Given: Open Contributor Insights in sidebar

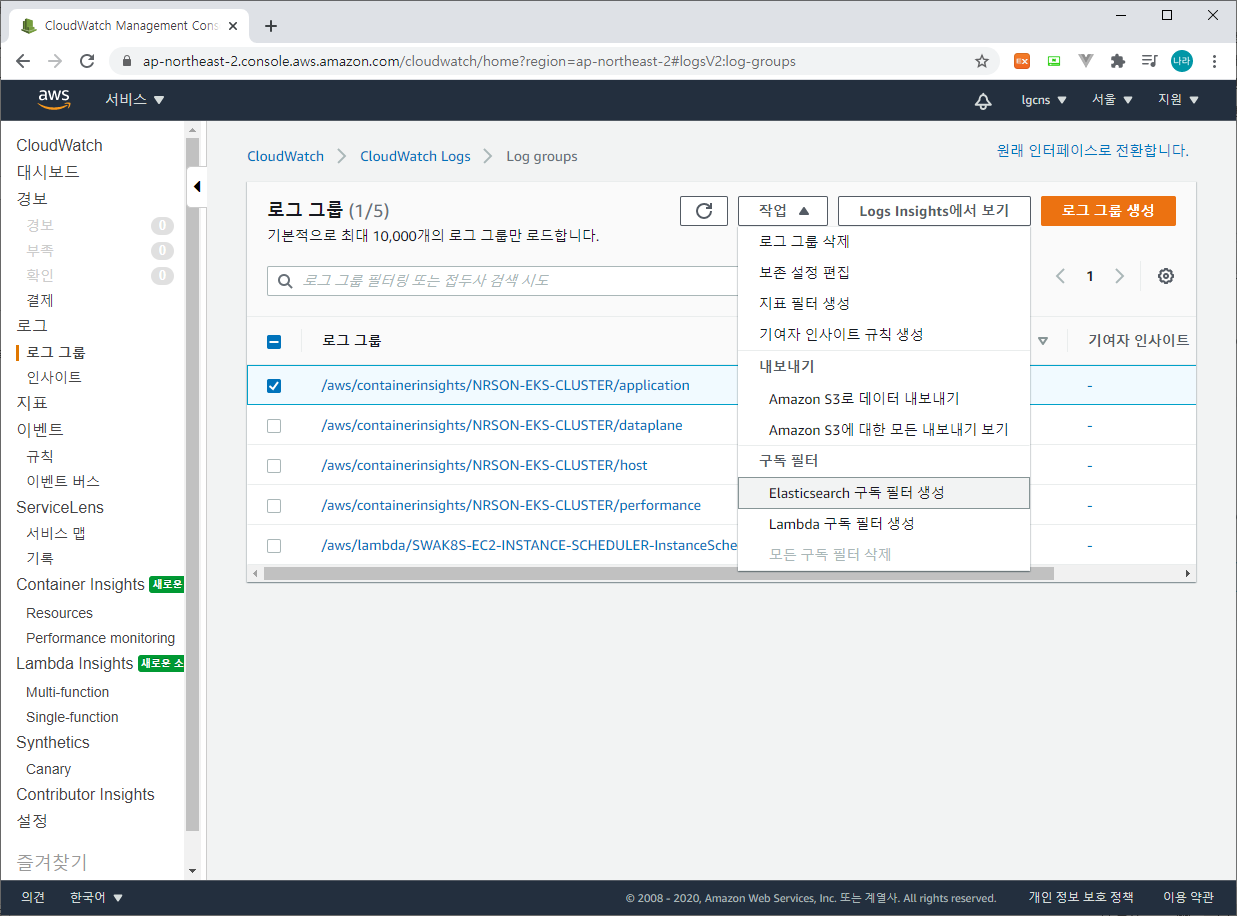Looking at the screenshot, I should click(x=85, y=794).
